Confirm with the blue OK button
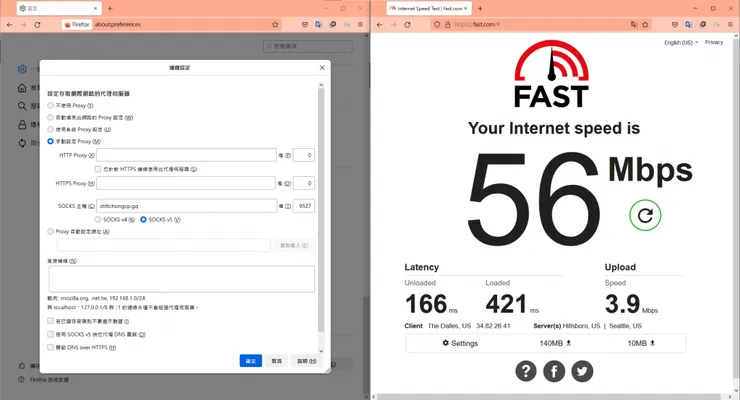Image resolution: width=740 pixels, height=400 pixels. point(251,361)
